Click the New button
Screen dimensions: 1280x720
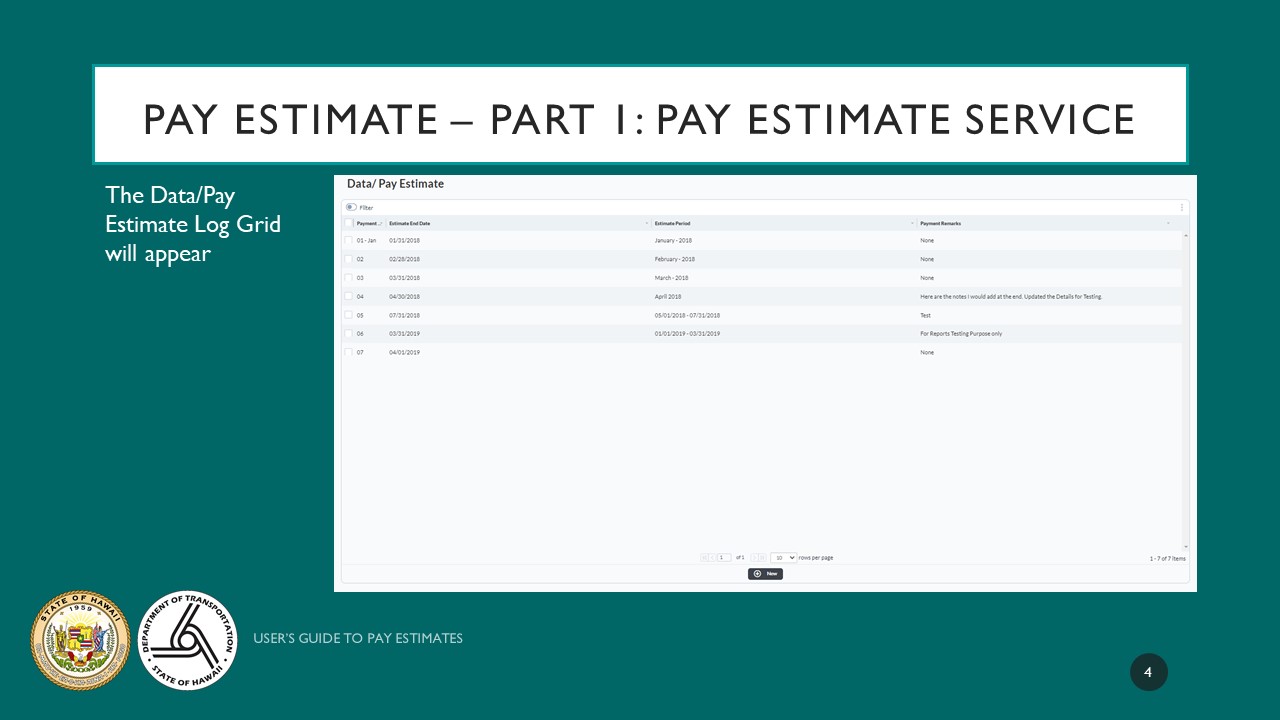[765, 574]
